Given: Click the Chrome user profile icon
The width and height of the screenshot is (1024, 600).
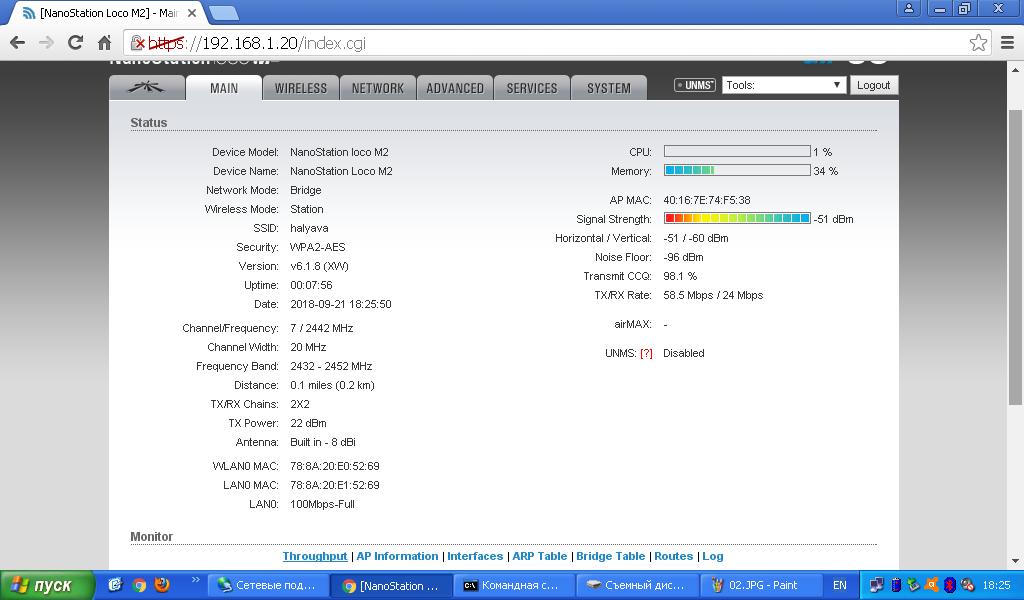Looking at the screenshot, I should (908, 8).
